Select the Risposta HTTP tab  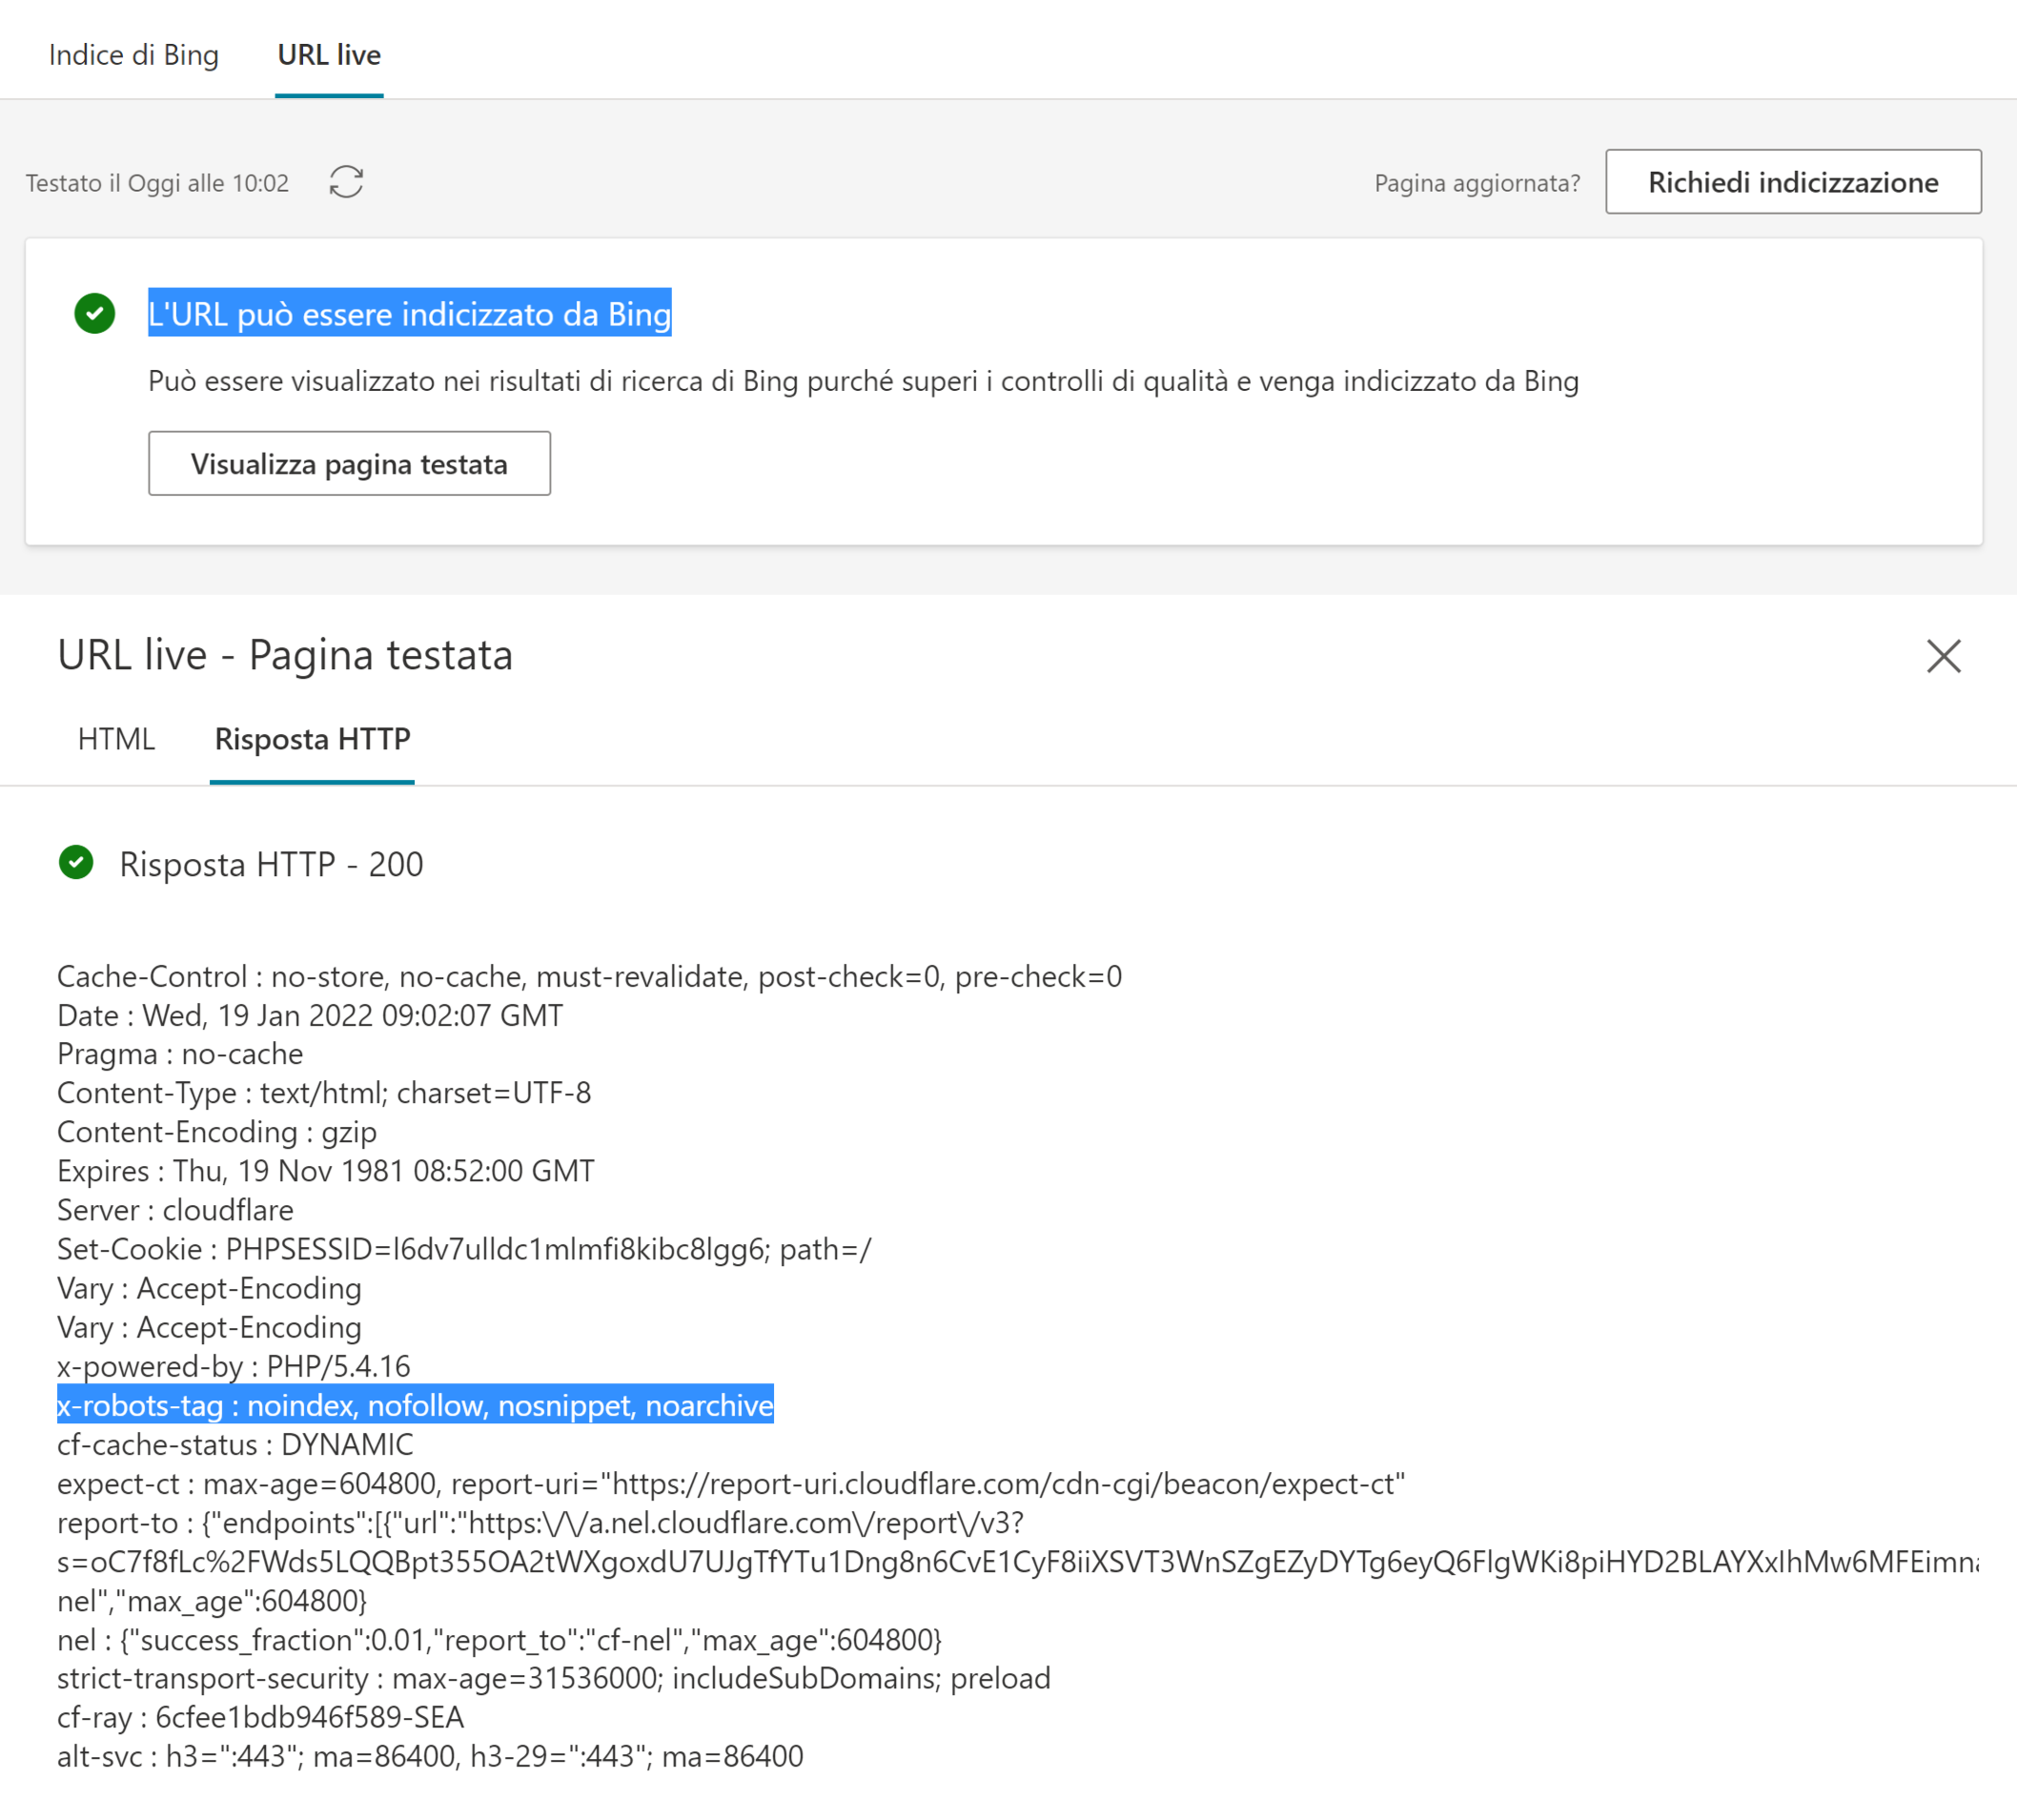coord(312,739)
